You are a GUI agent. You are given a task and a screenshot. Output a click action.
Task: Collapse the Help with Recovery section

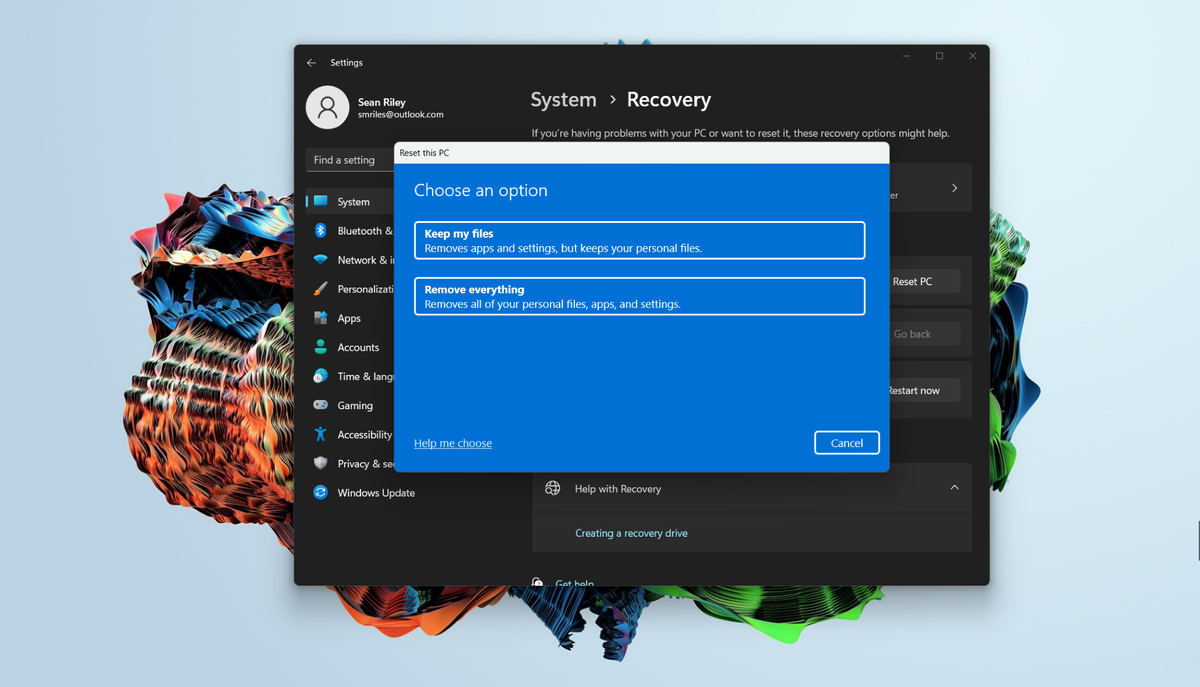pos(953,488)
